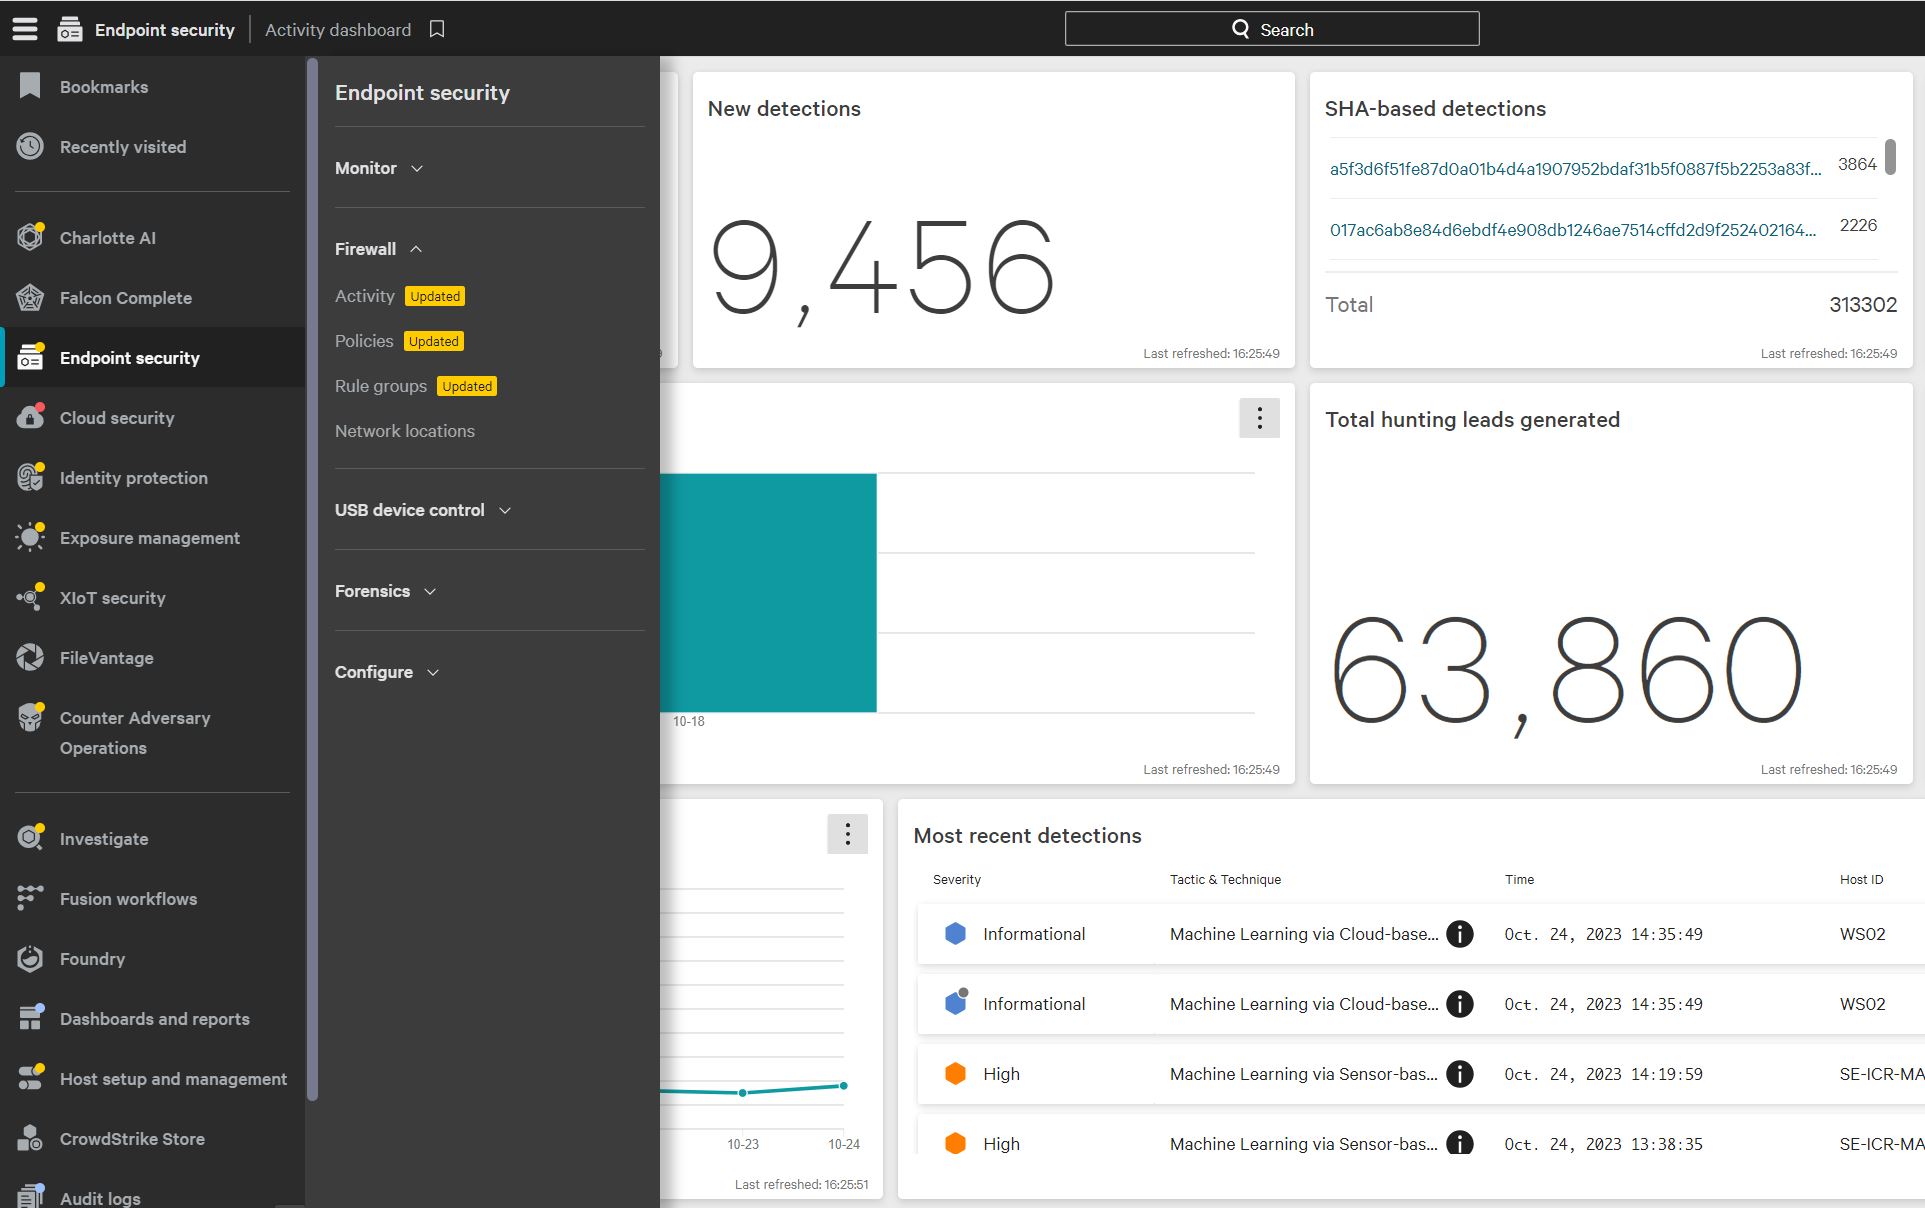Select first Informational detection row

(1420, 934)
